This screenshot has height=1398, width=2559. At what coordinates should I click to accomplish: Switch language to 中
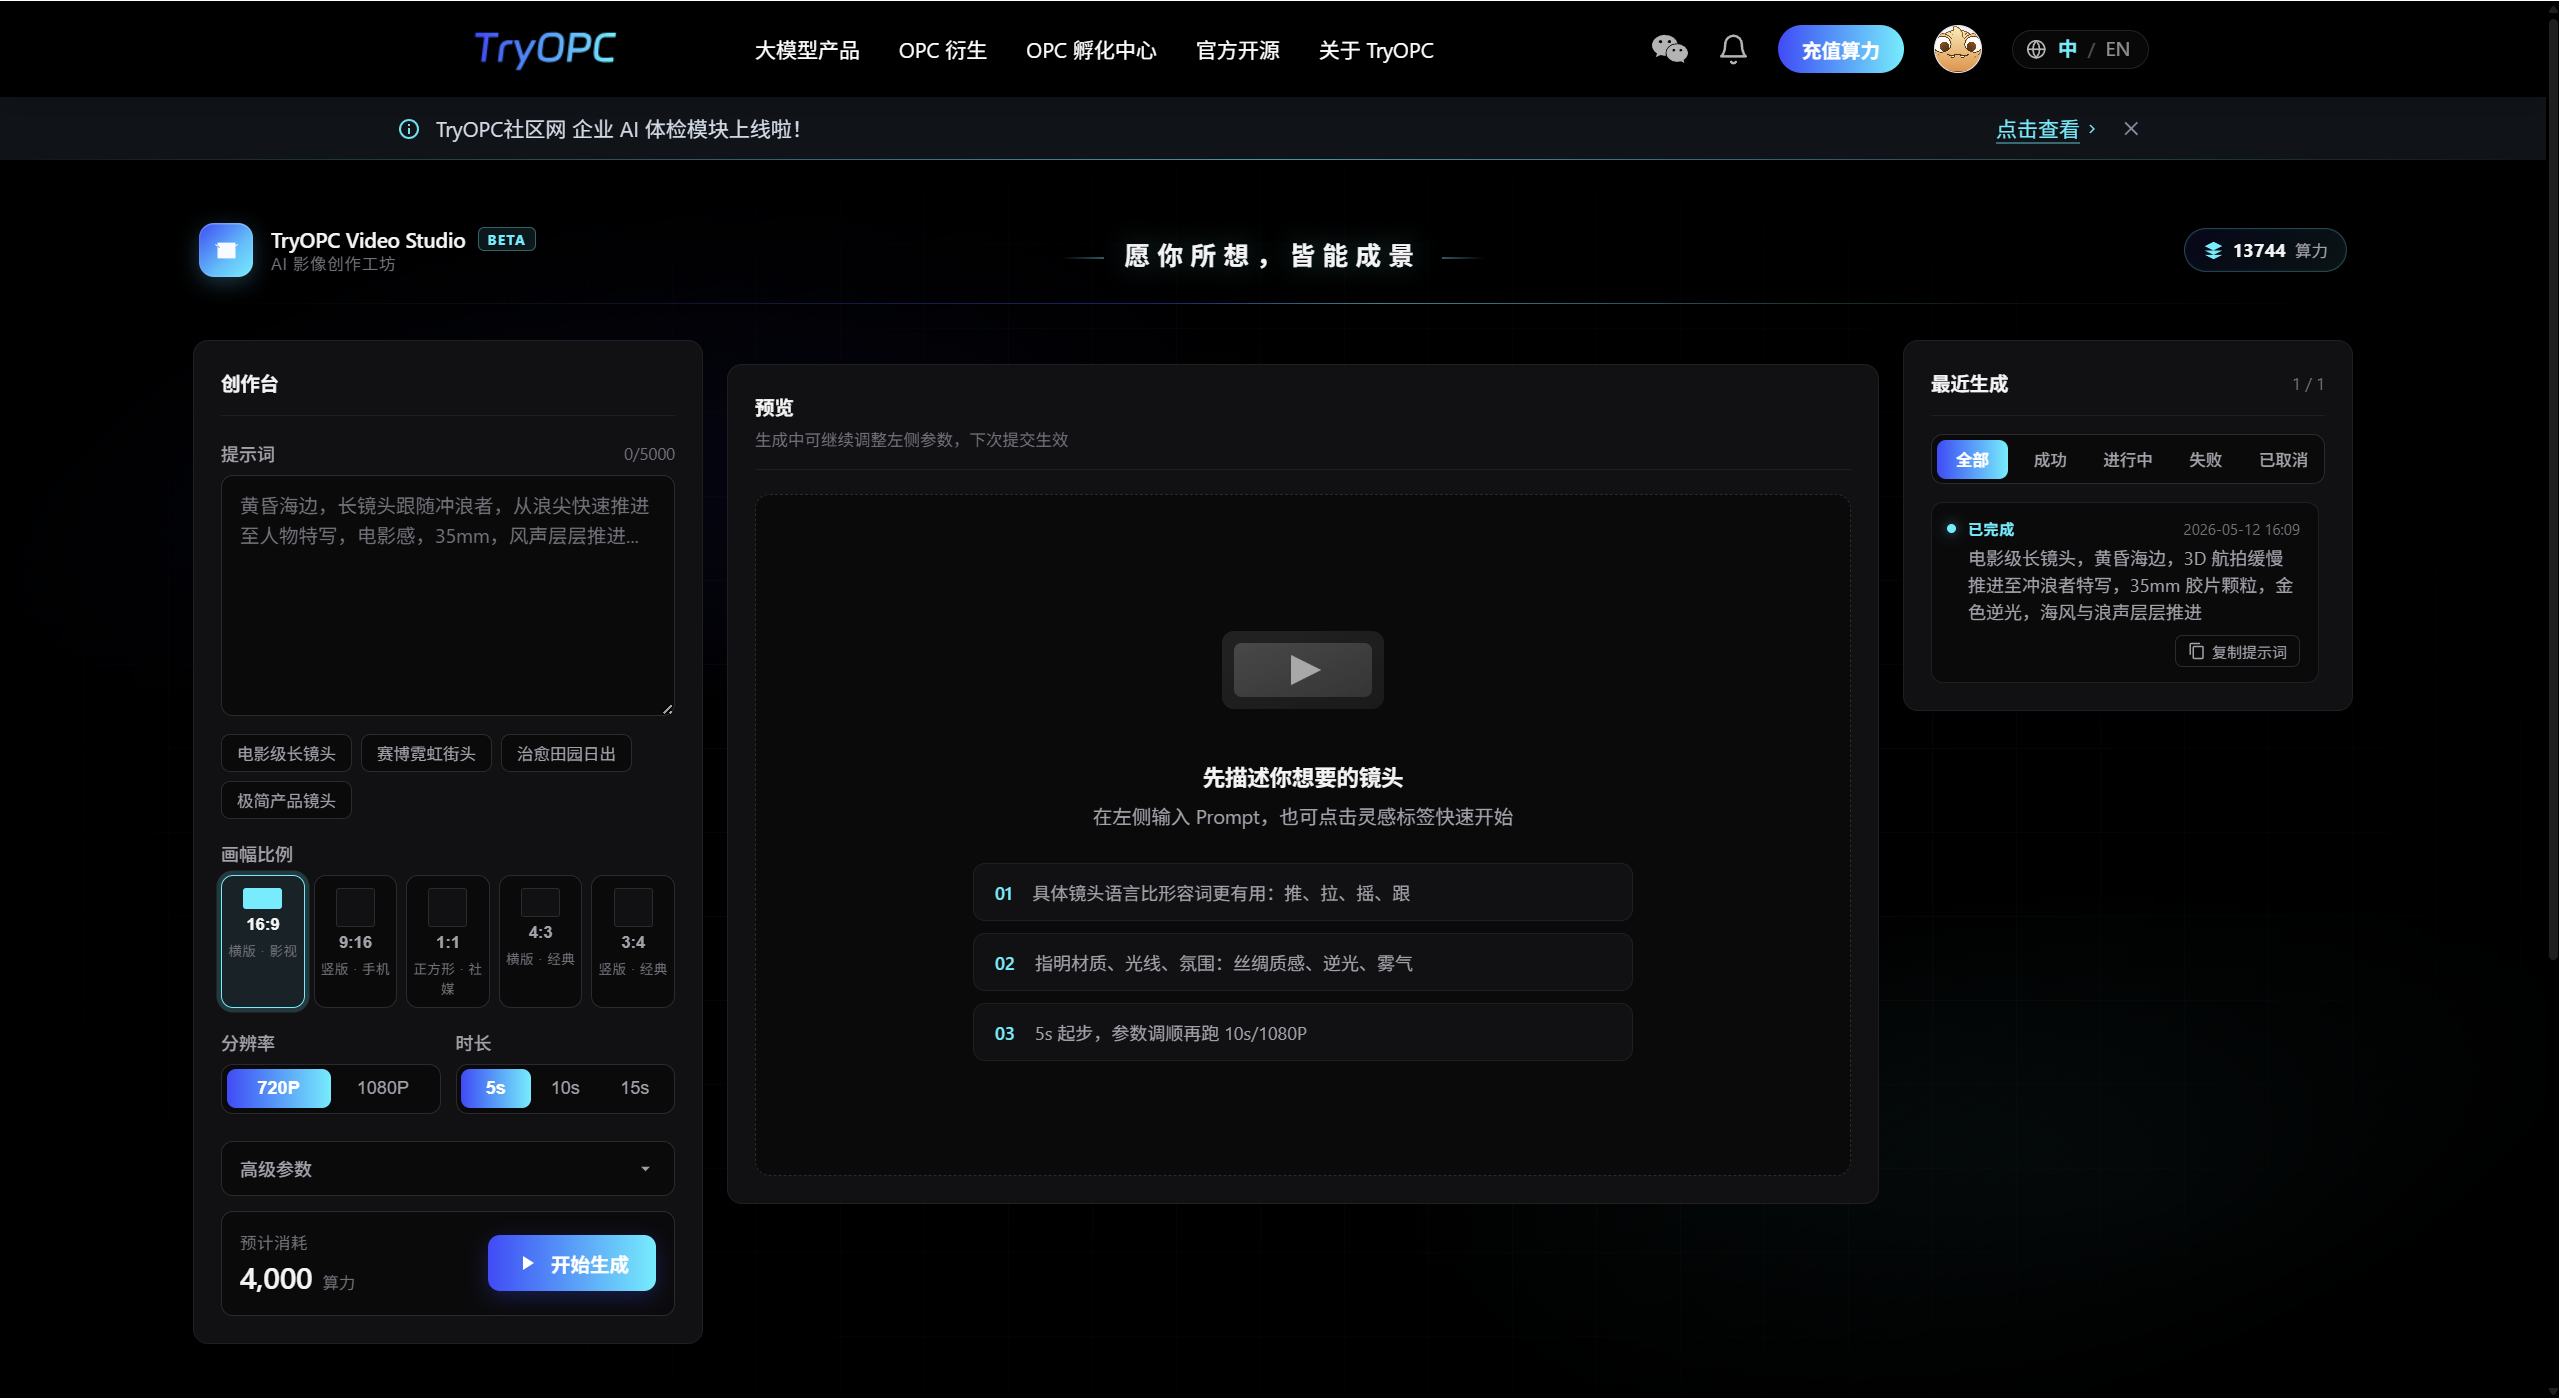point(2067,49)
